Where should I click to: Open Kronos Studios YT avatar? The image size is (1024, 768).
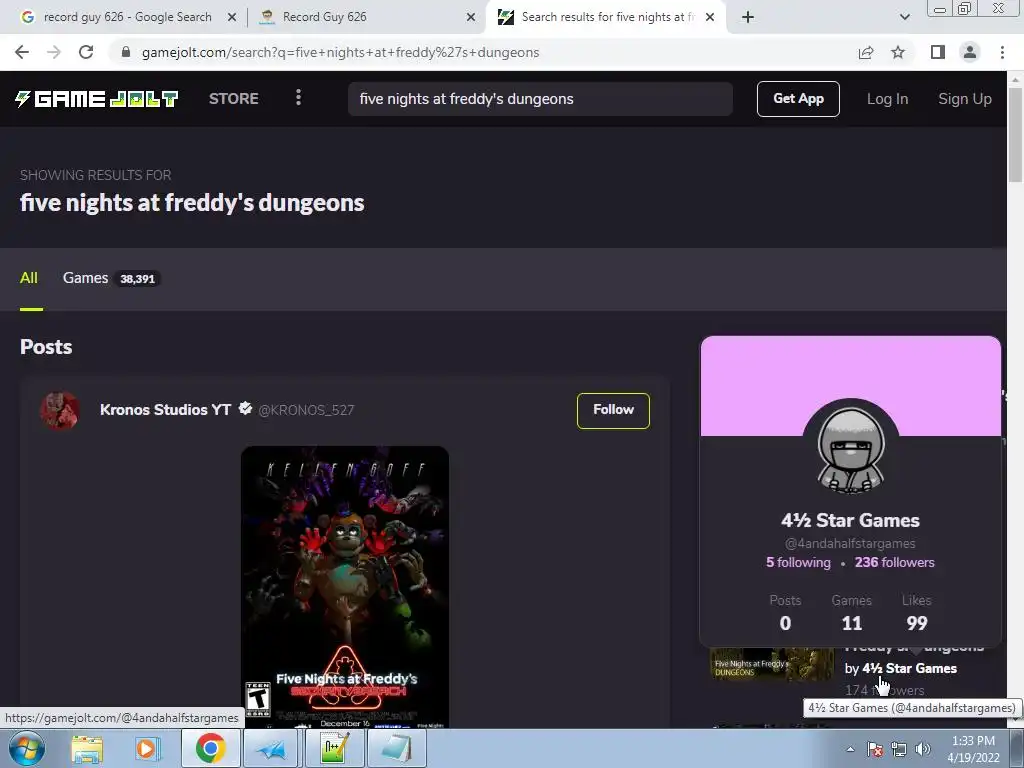pyautogui.click(x=60, y=410)
